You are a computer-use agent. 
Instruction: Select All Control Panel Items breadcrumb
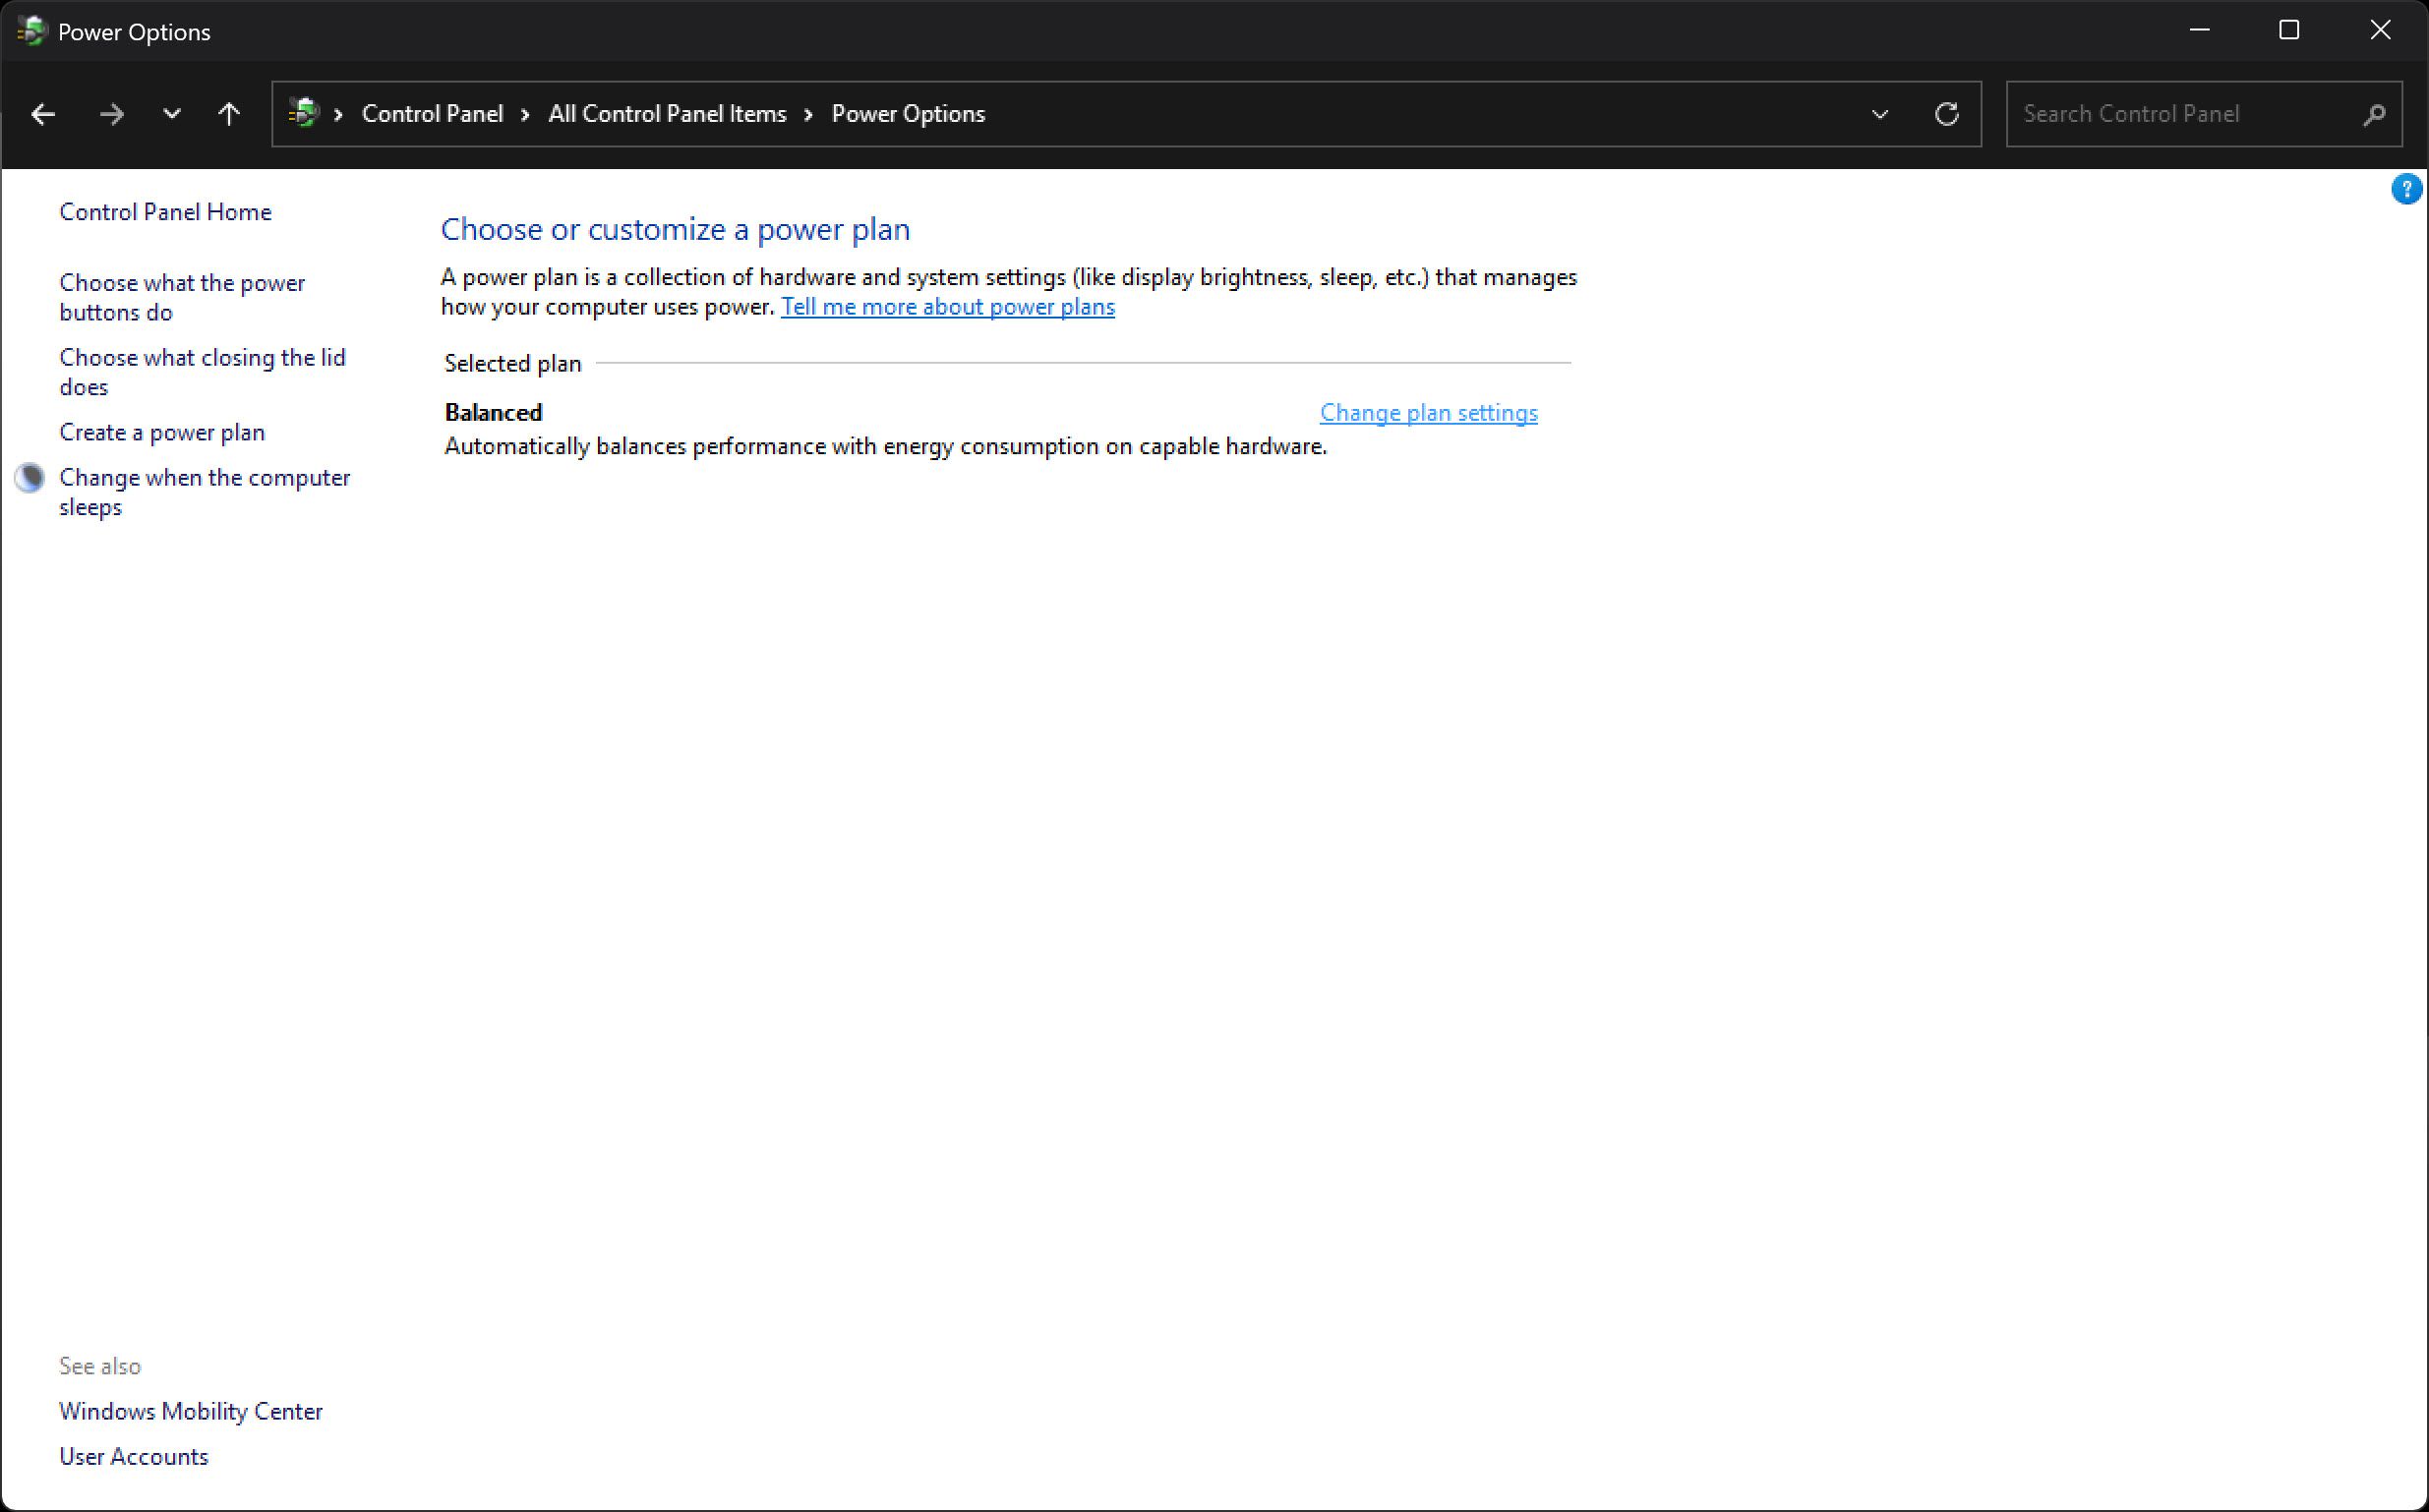click(x=667, y=114)
